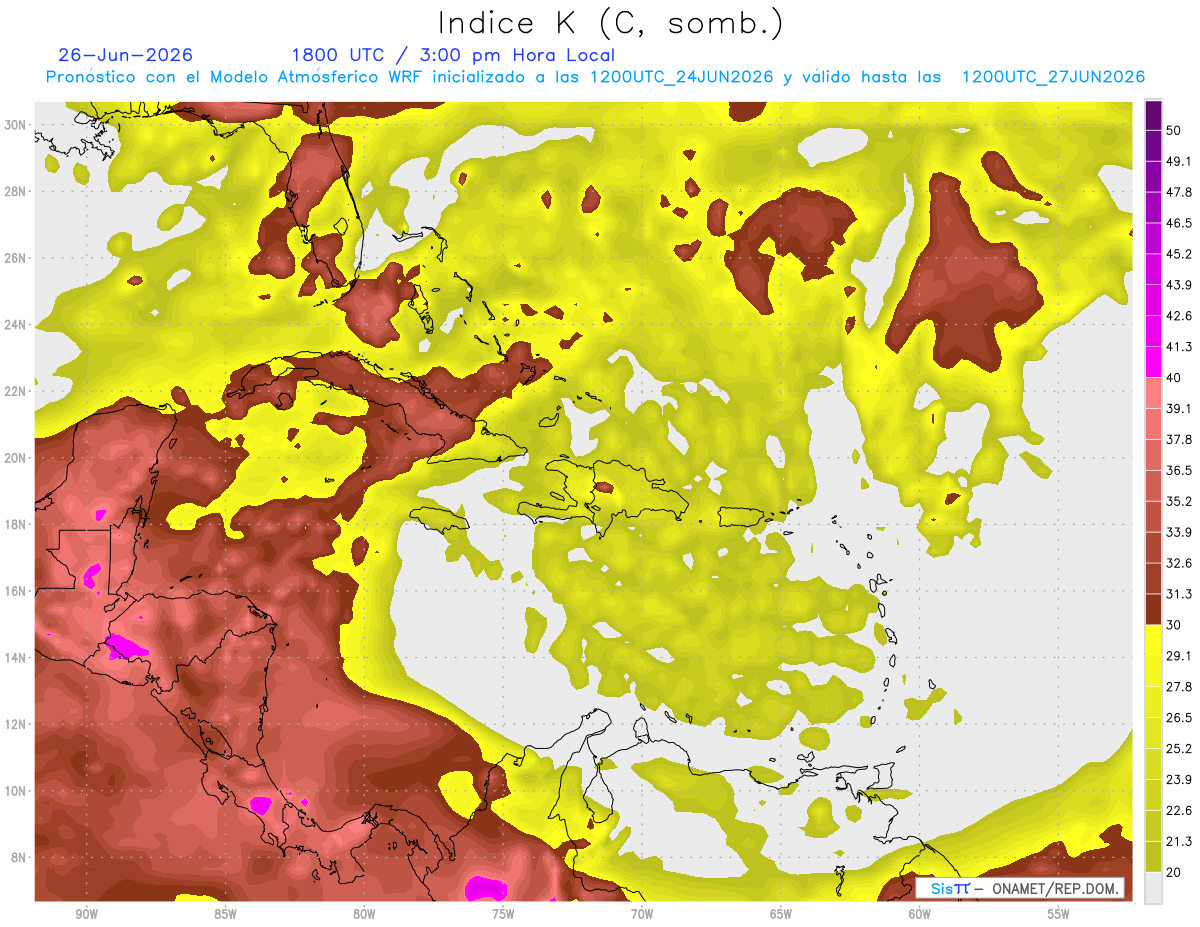Viewport: 1200px width, 927px height.
Task: Click the colorbar value '43.9'
Action: click(x=1179, y=285)
